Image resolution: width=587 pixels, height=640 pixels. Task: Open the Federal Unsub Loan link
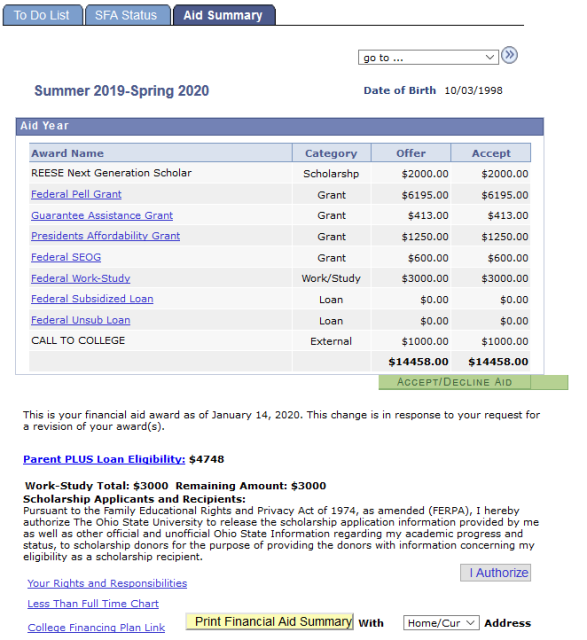point(81,320)
